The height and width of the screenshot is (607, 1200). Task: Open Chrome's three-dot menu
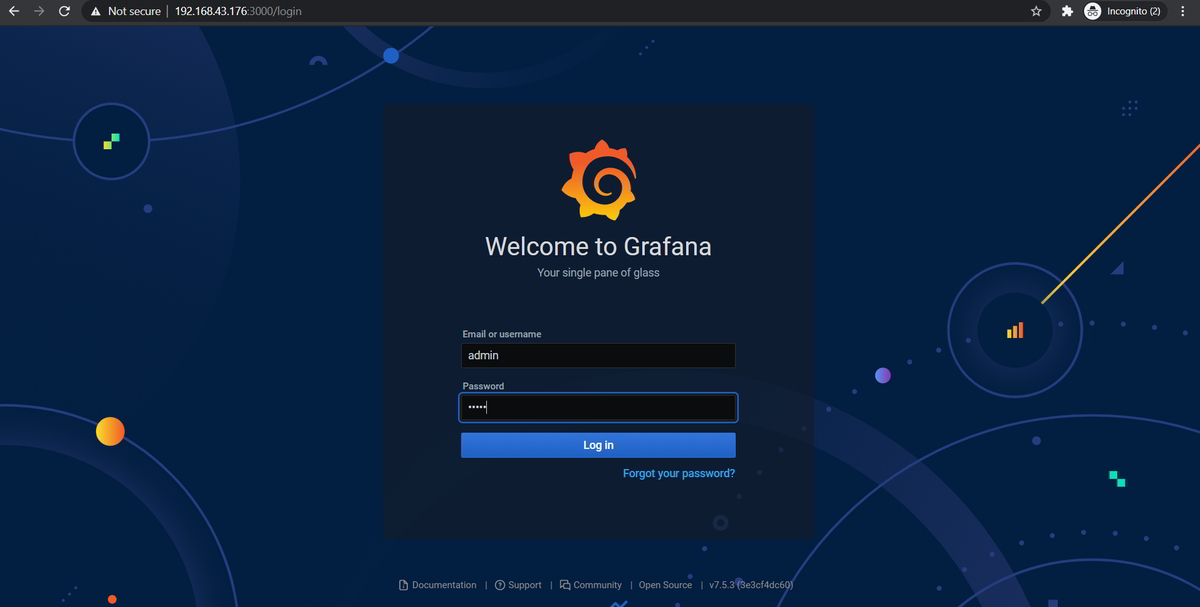point(1183,11)
